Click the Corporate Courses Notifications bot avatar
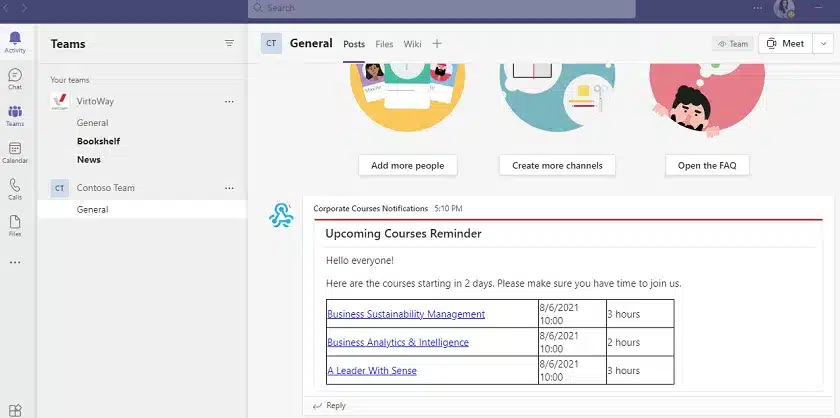Viewport: 840px width, 418px height. [x=281, y=215]
